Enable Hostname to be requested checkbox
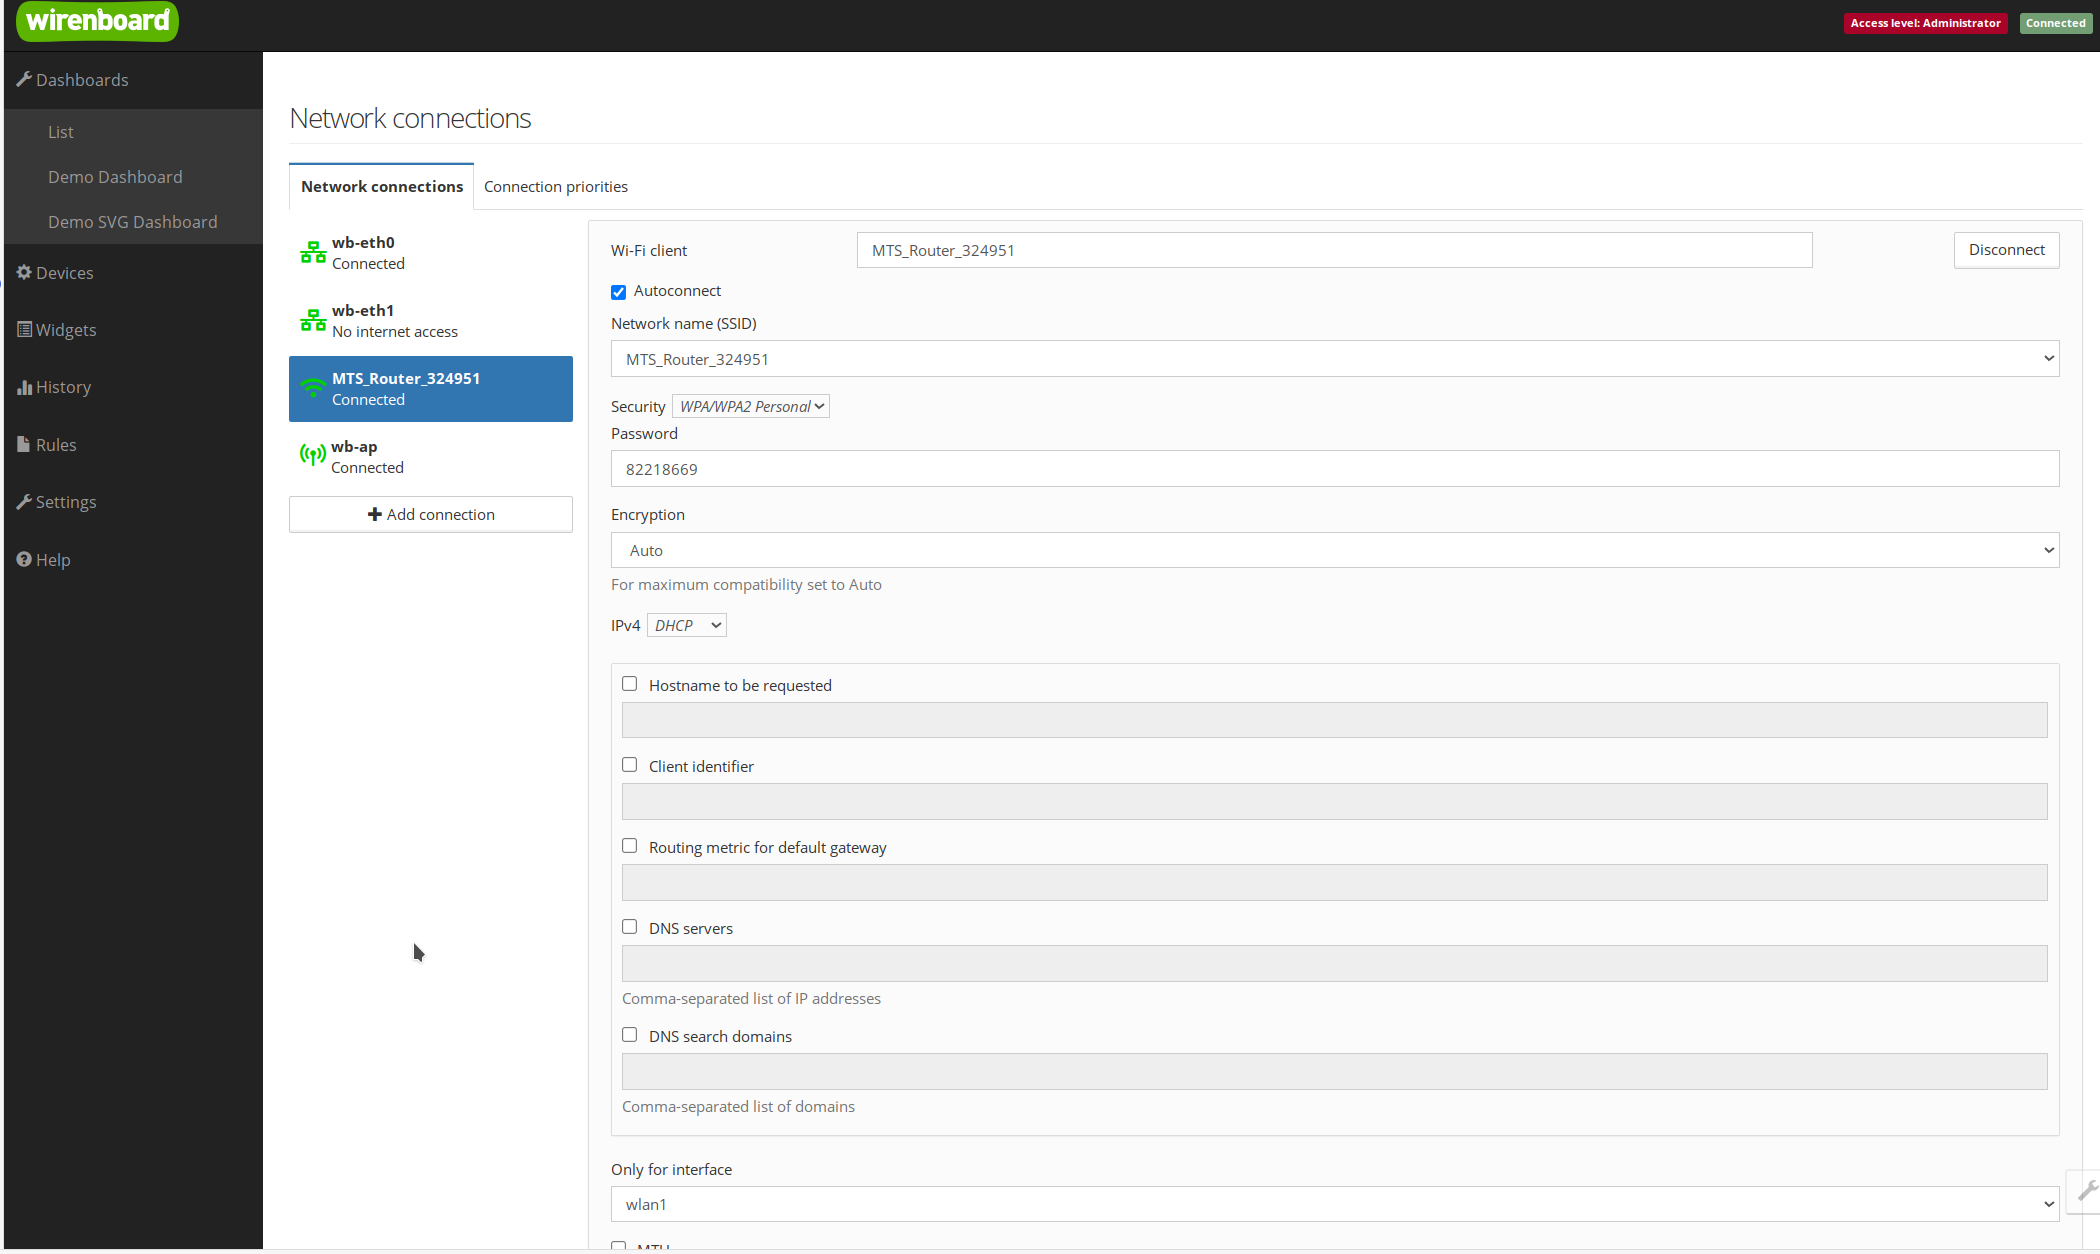Viewport: 2100px width, 1254px height. (629, 684)
